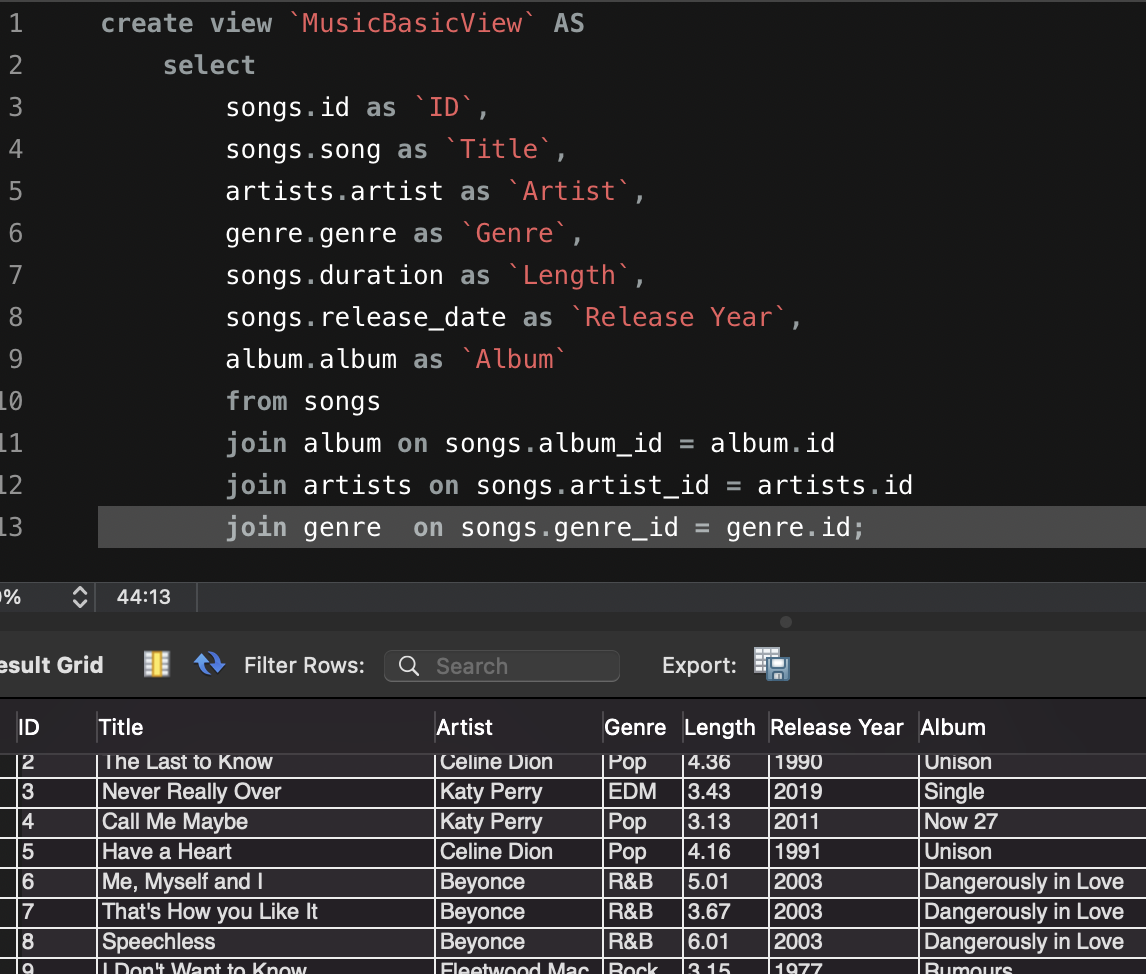This screenshot has width=1146, height=974.
Task: Click the cursor position 44:13 indicator
Action: 144,597
